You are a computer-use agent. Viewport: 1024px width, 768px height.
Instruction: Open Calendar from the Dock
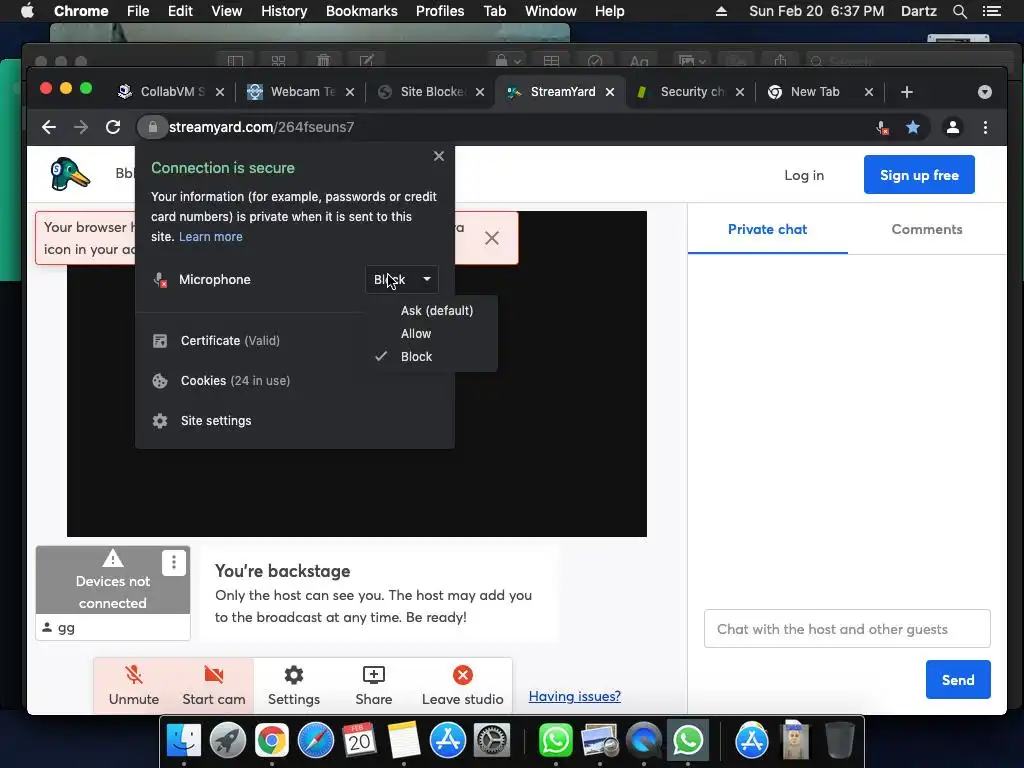pyautogui.click(x=359, y=740)
